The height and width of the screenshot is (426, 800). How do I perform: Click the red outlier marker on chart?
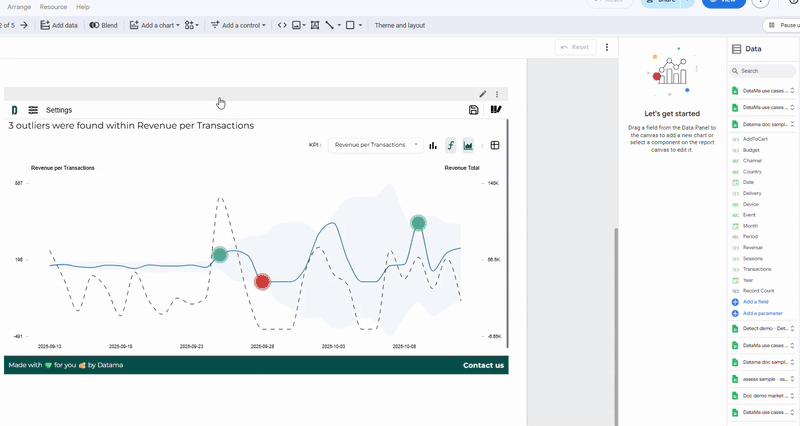[262, 282]
